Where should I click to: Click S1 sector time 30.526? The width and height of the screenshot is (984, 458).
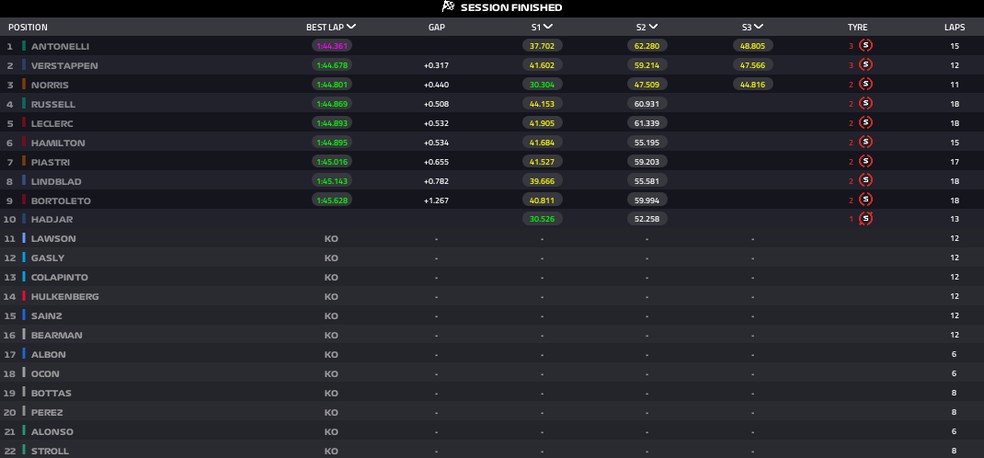(x=542, y=220)
